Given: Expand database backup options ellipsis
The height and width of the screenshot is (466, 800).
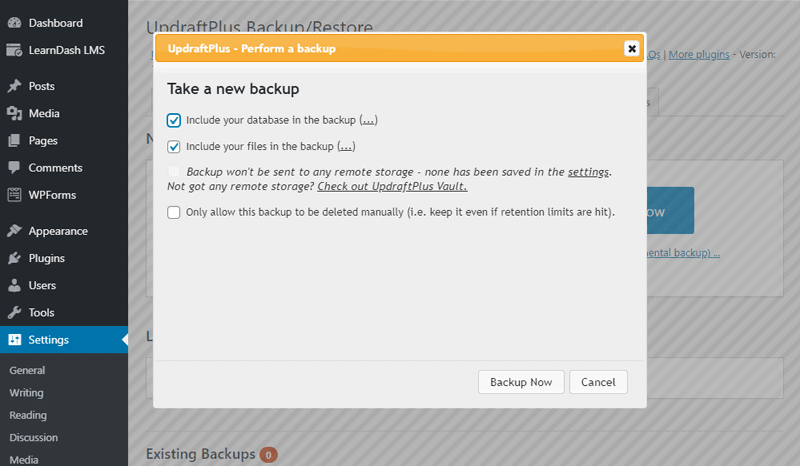Looking at the screenshot, I should click(x=368, y=120).
